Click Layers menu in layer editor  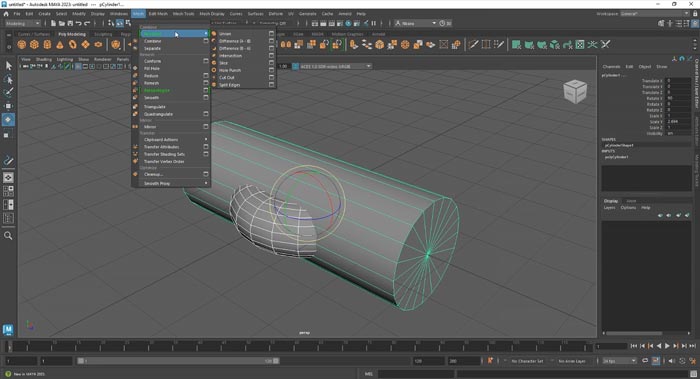coord(609,208)
